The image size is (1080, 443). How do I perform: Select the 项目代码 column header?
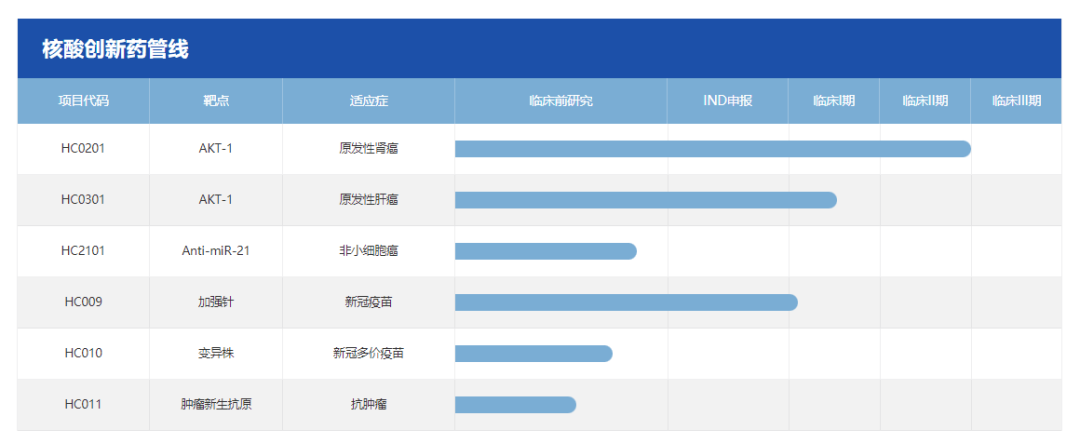coord(83,101)
